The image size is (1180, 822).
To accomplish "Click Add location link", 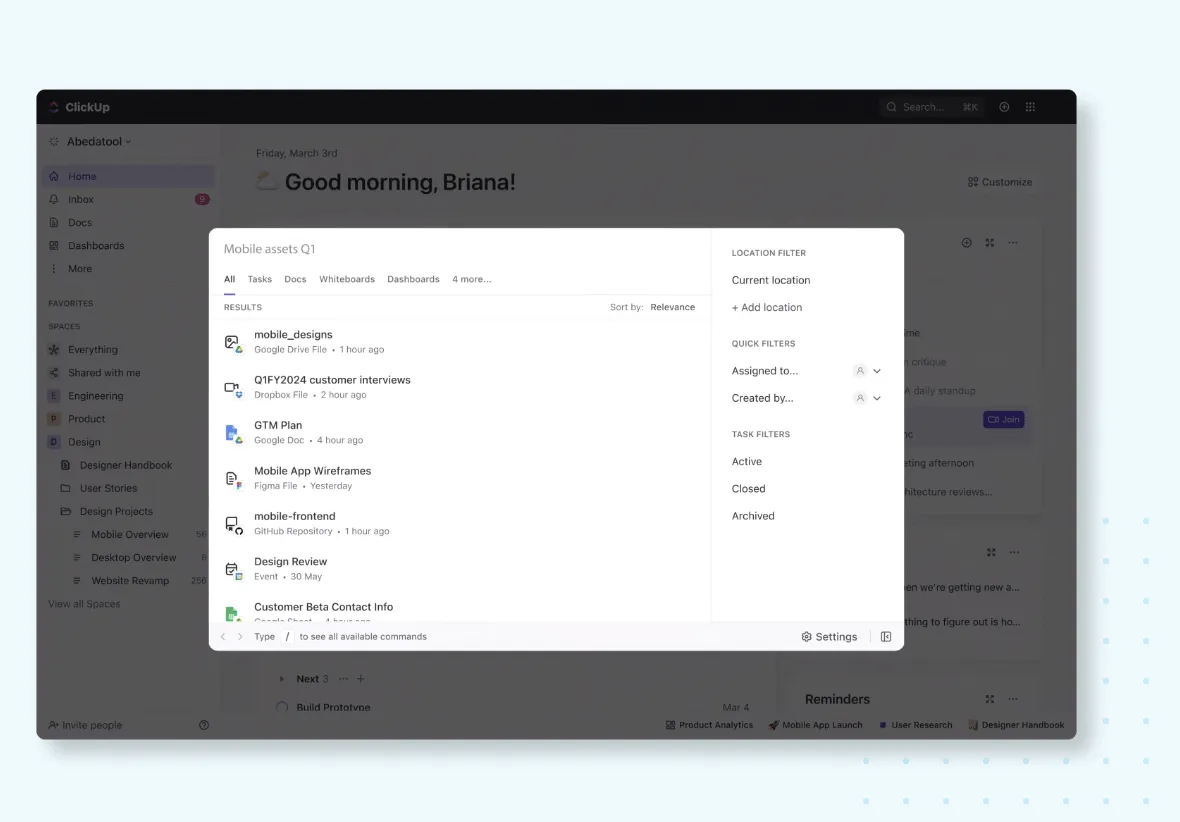I will tap(767, 307).
